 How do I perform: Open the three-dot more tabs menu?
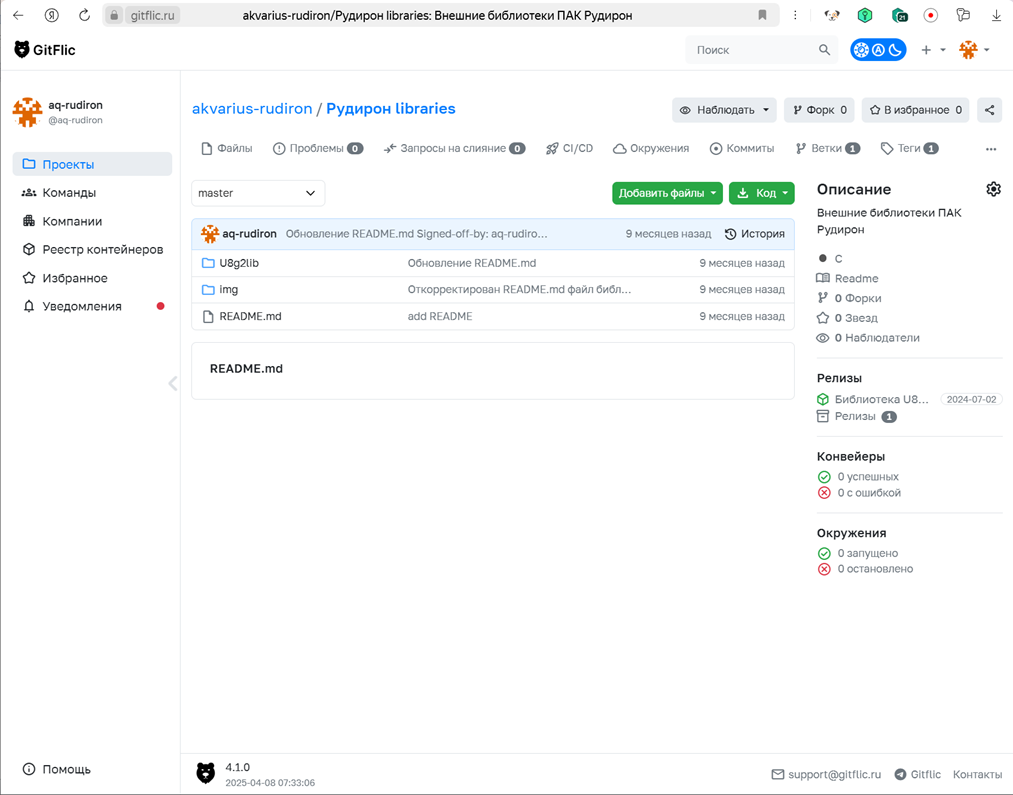[x=991, y=149]
